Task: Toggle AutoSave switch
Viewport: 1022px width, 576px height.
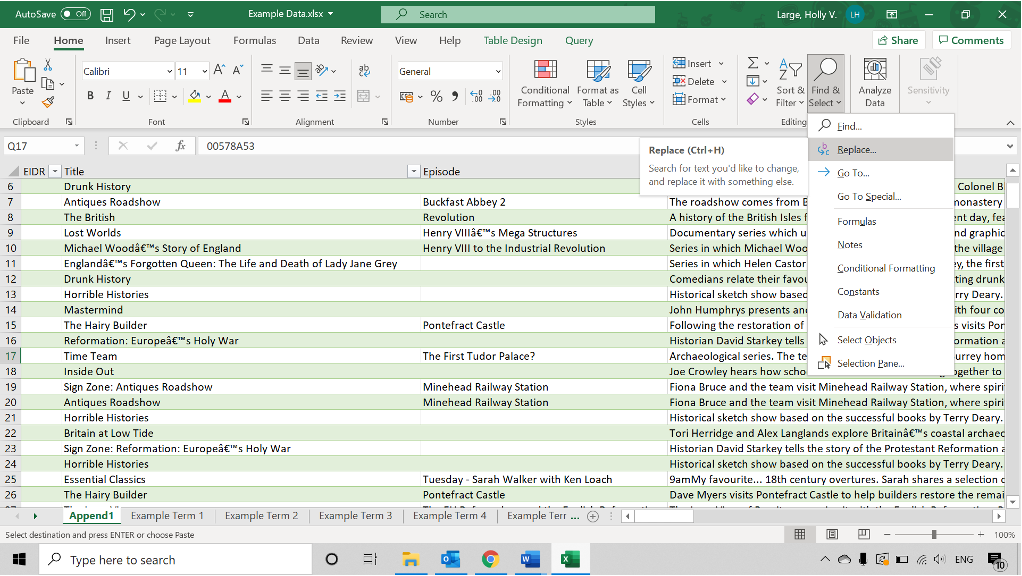Action: [76, 14]
